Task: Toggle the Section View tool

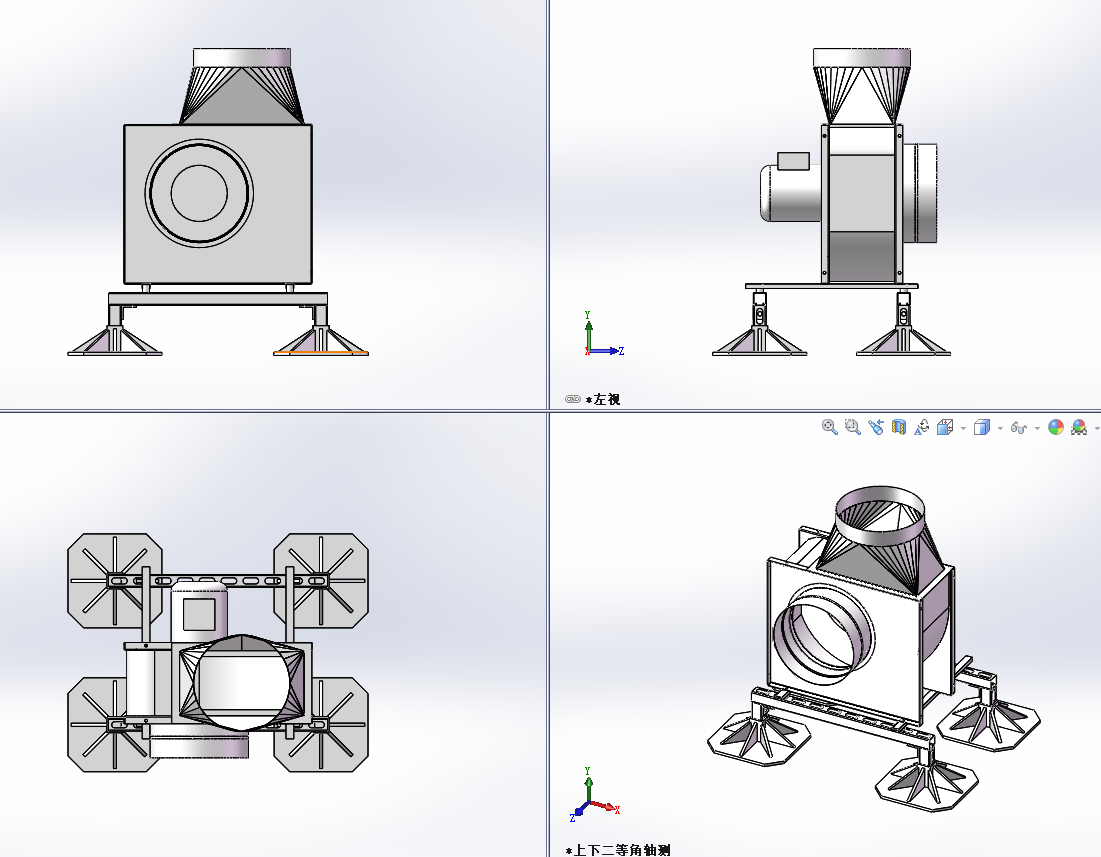Action: [x=899, y=427]
